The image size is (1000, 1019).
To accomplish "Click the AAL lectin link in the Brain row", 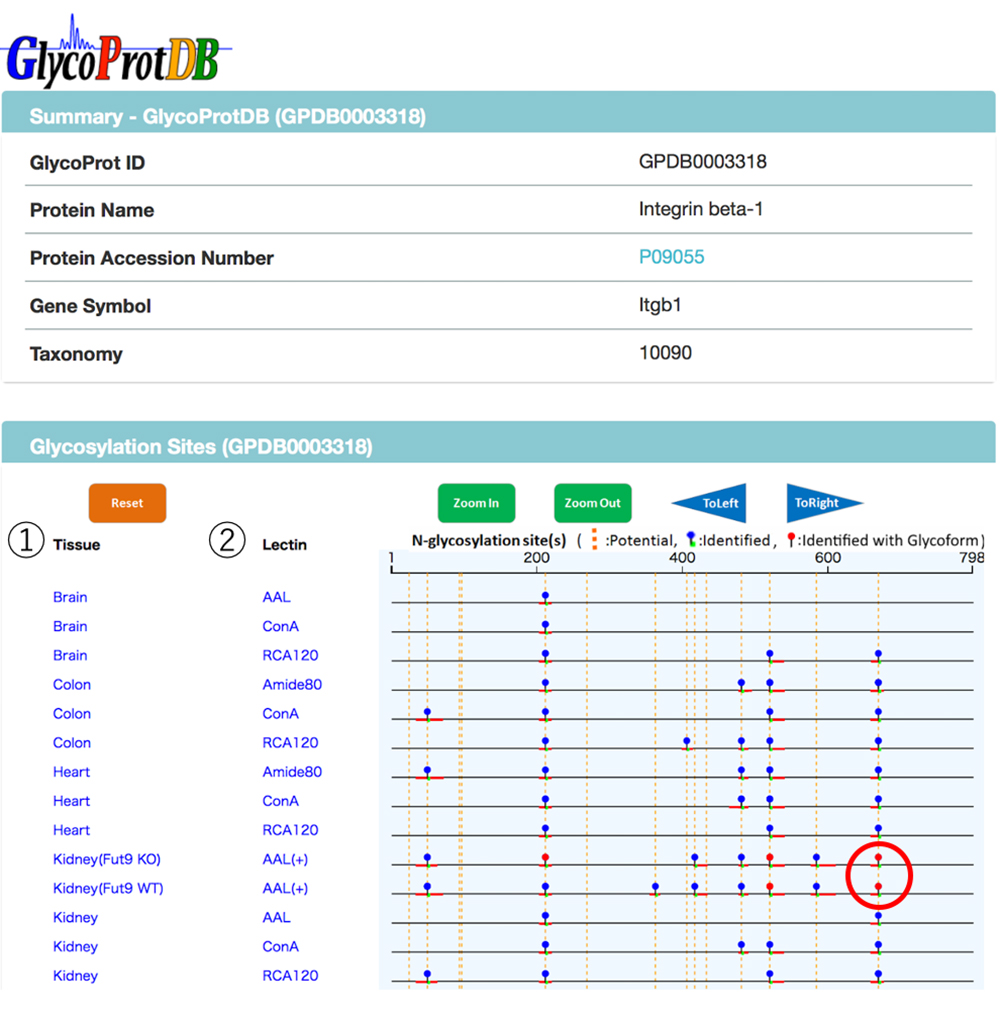I will coord(276,597).
